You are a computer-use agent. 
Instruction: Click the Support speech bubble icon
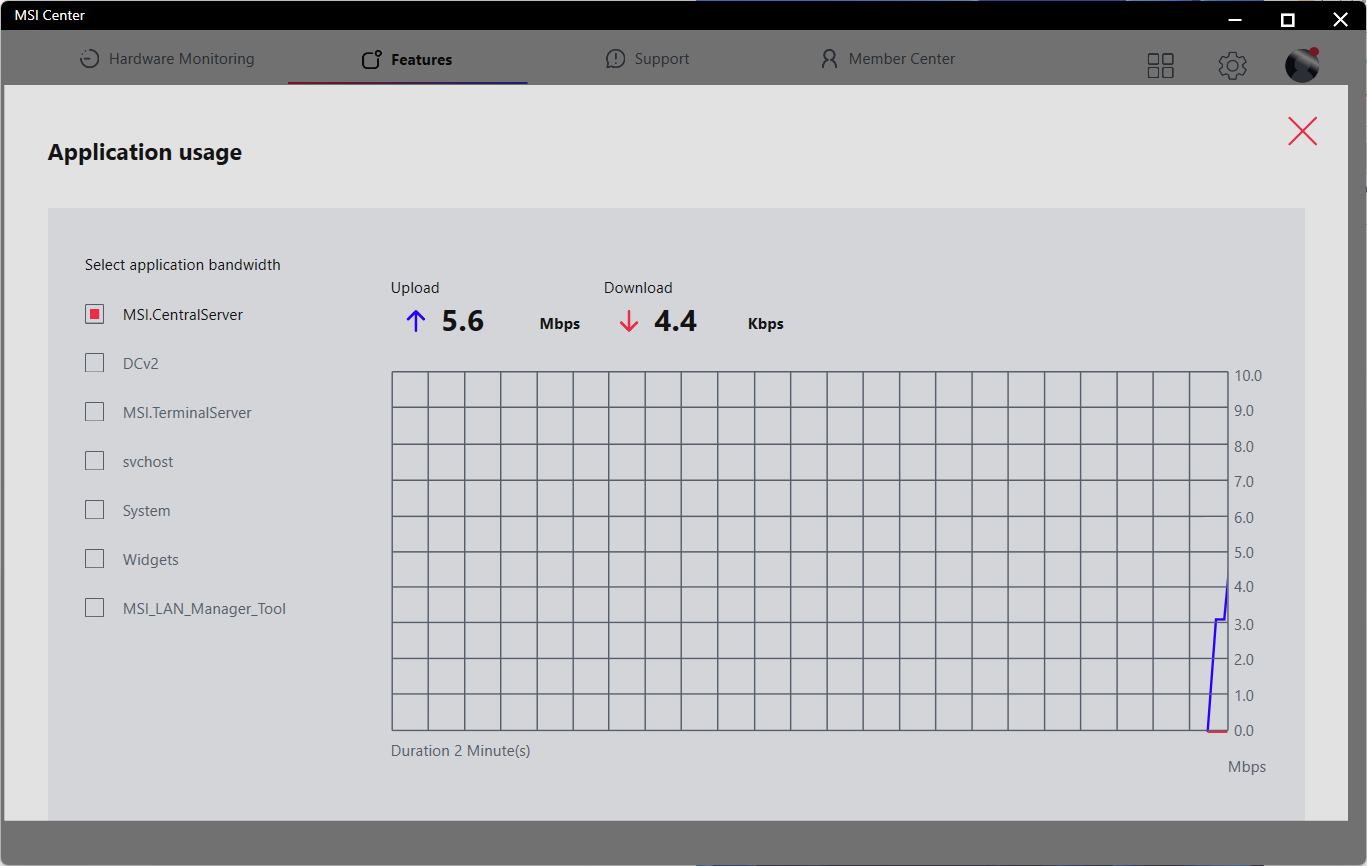[x=615, y=59]
